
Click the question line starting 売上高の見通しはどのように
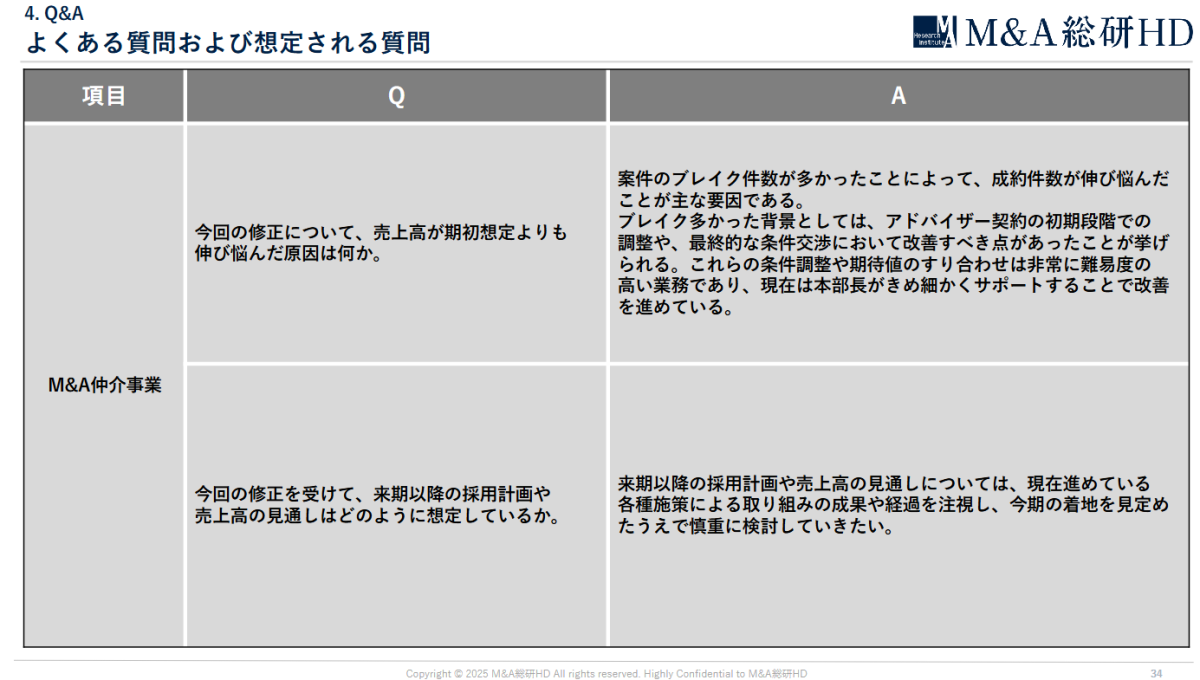pos(376,516)
